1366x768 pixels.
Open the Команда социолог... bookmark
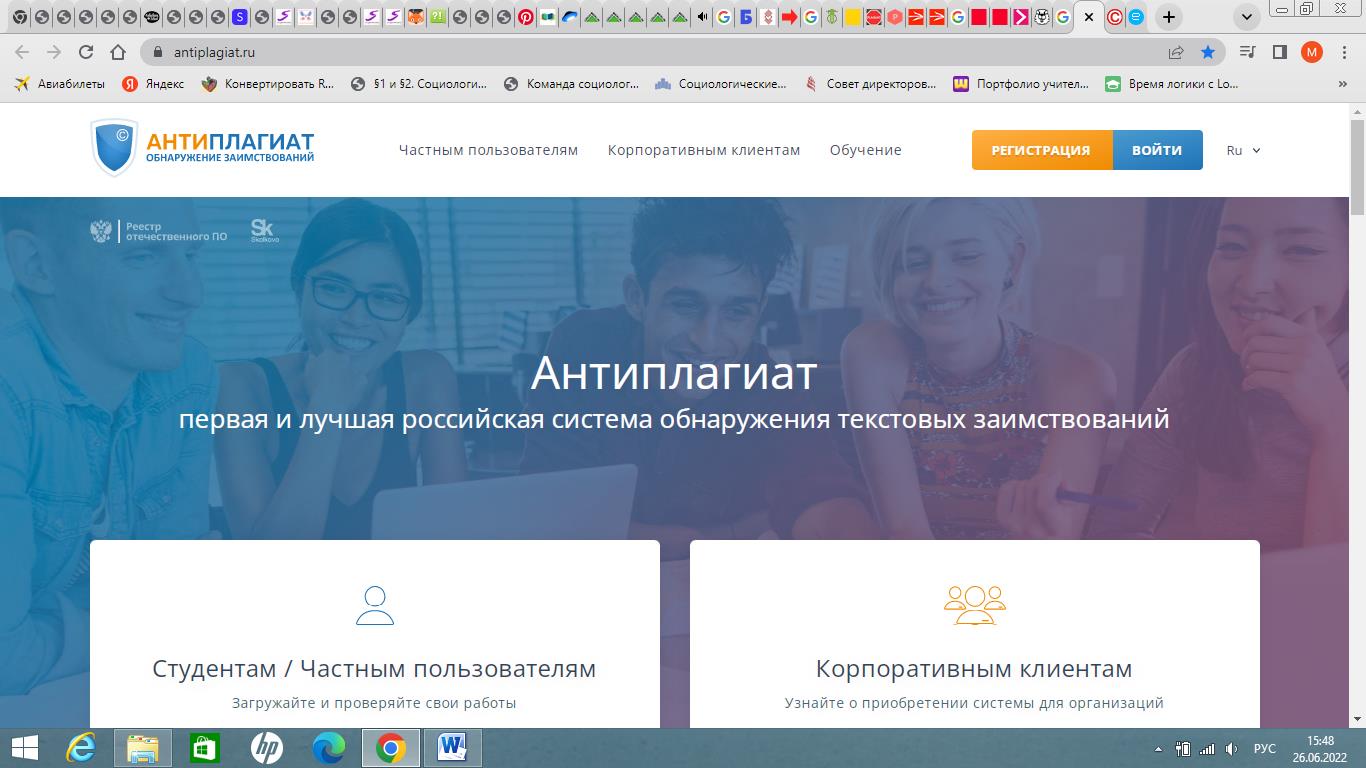pos(571,84)
